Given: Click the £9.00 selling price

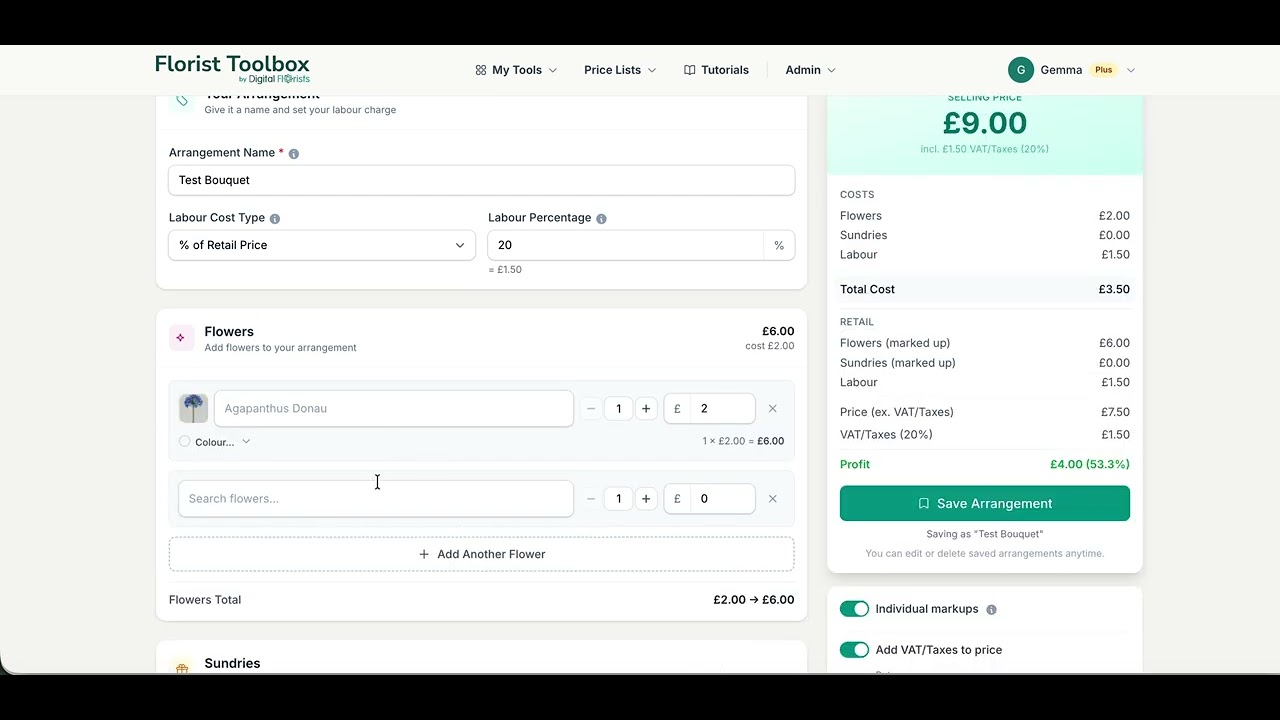Looking at the screenshot, I should (x=985, y=123).
